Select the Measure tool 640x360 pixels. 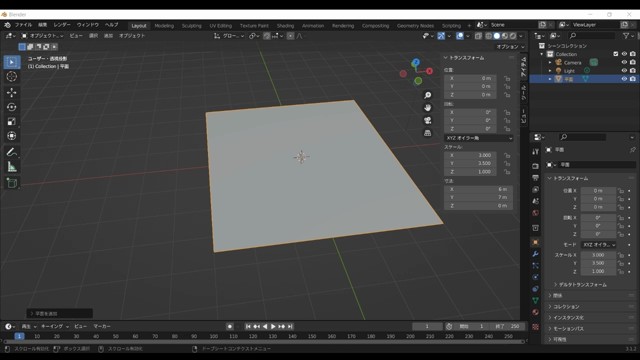[x=11, y=167]
